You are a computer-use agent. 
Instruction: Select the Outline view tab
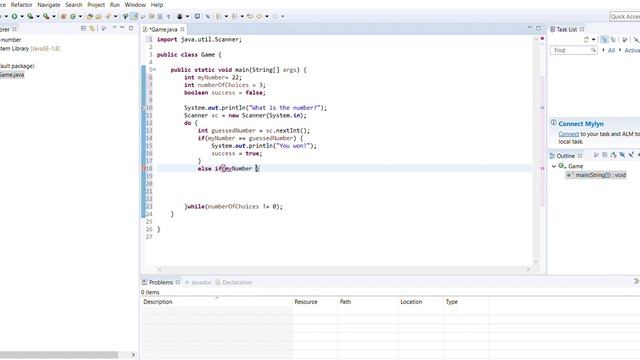click(566, 156)
